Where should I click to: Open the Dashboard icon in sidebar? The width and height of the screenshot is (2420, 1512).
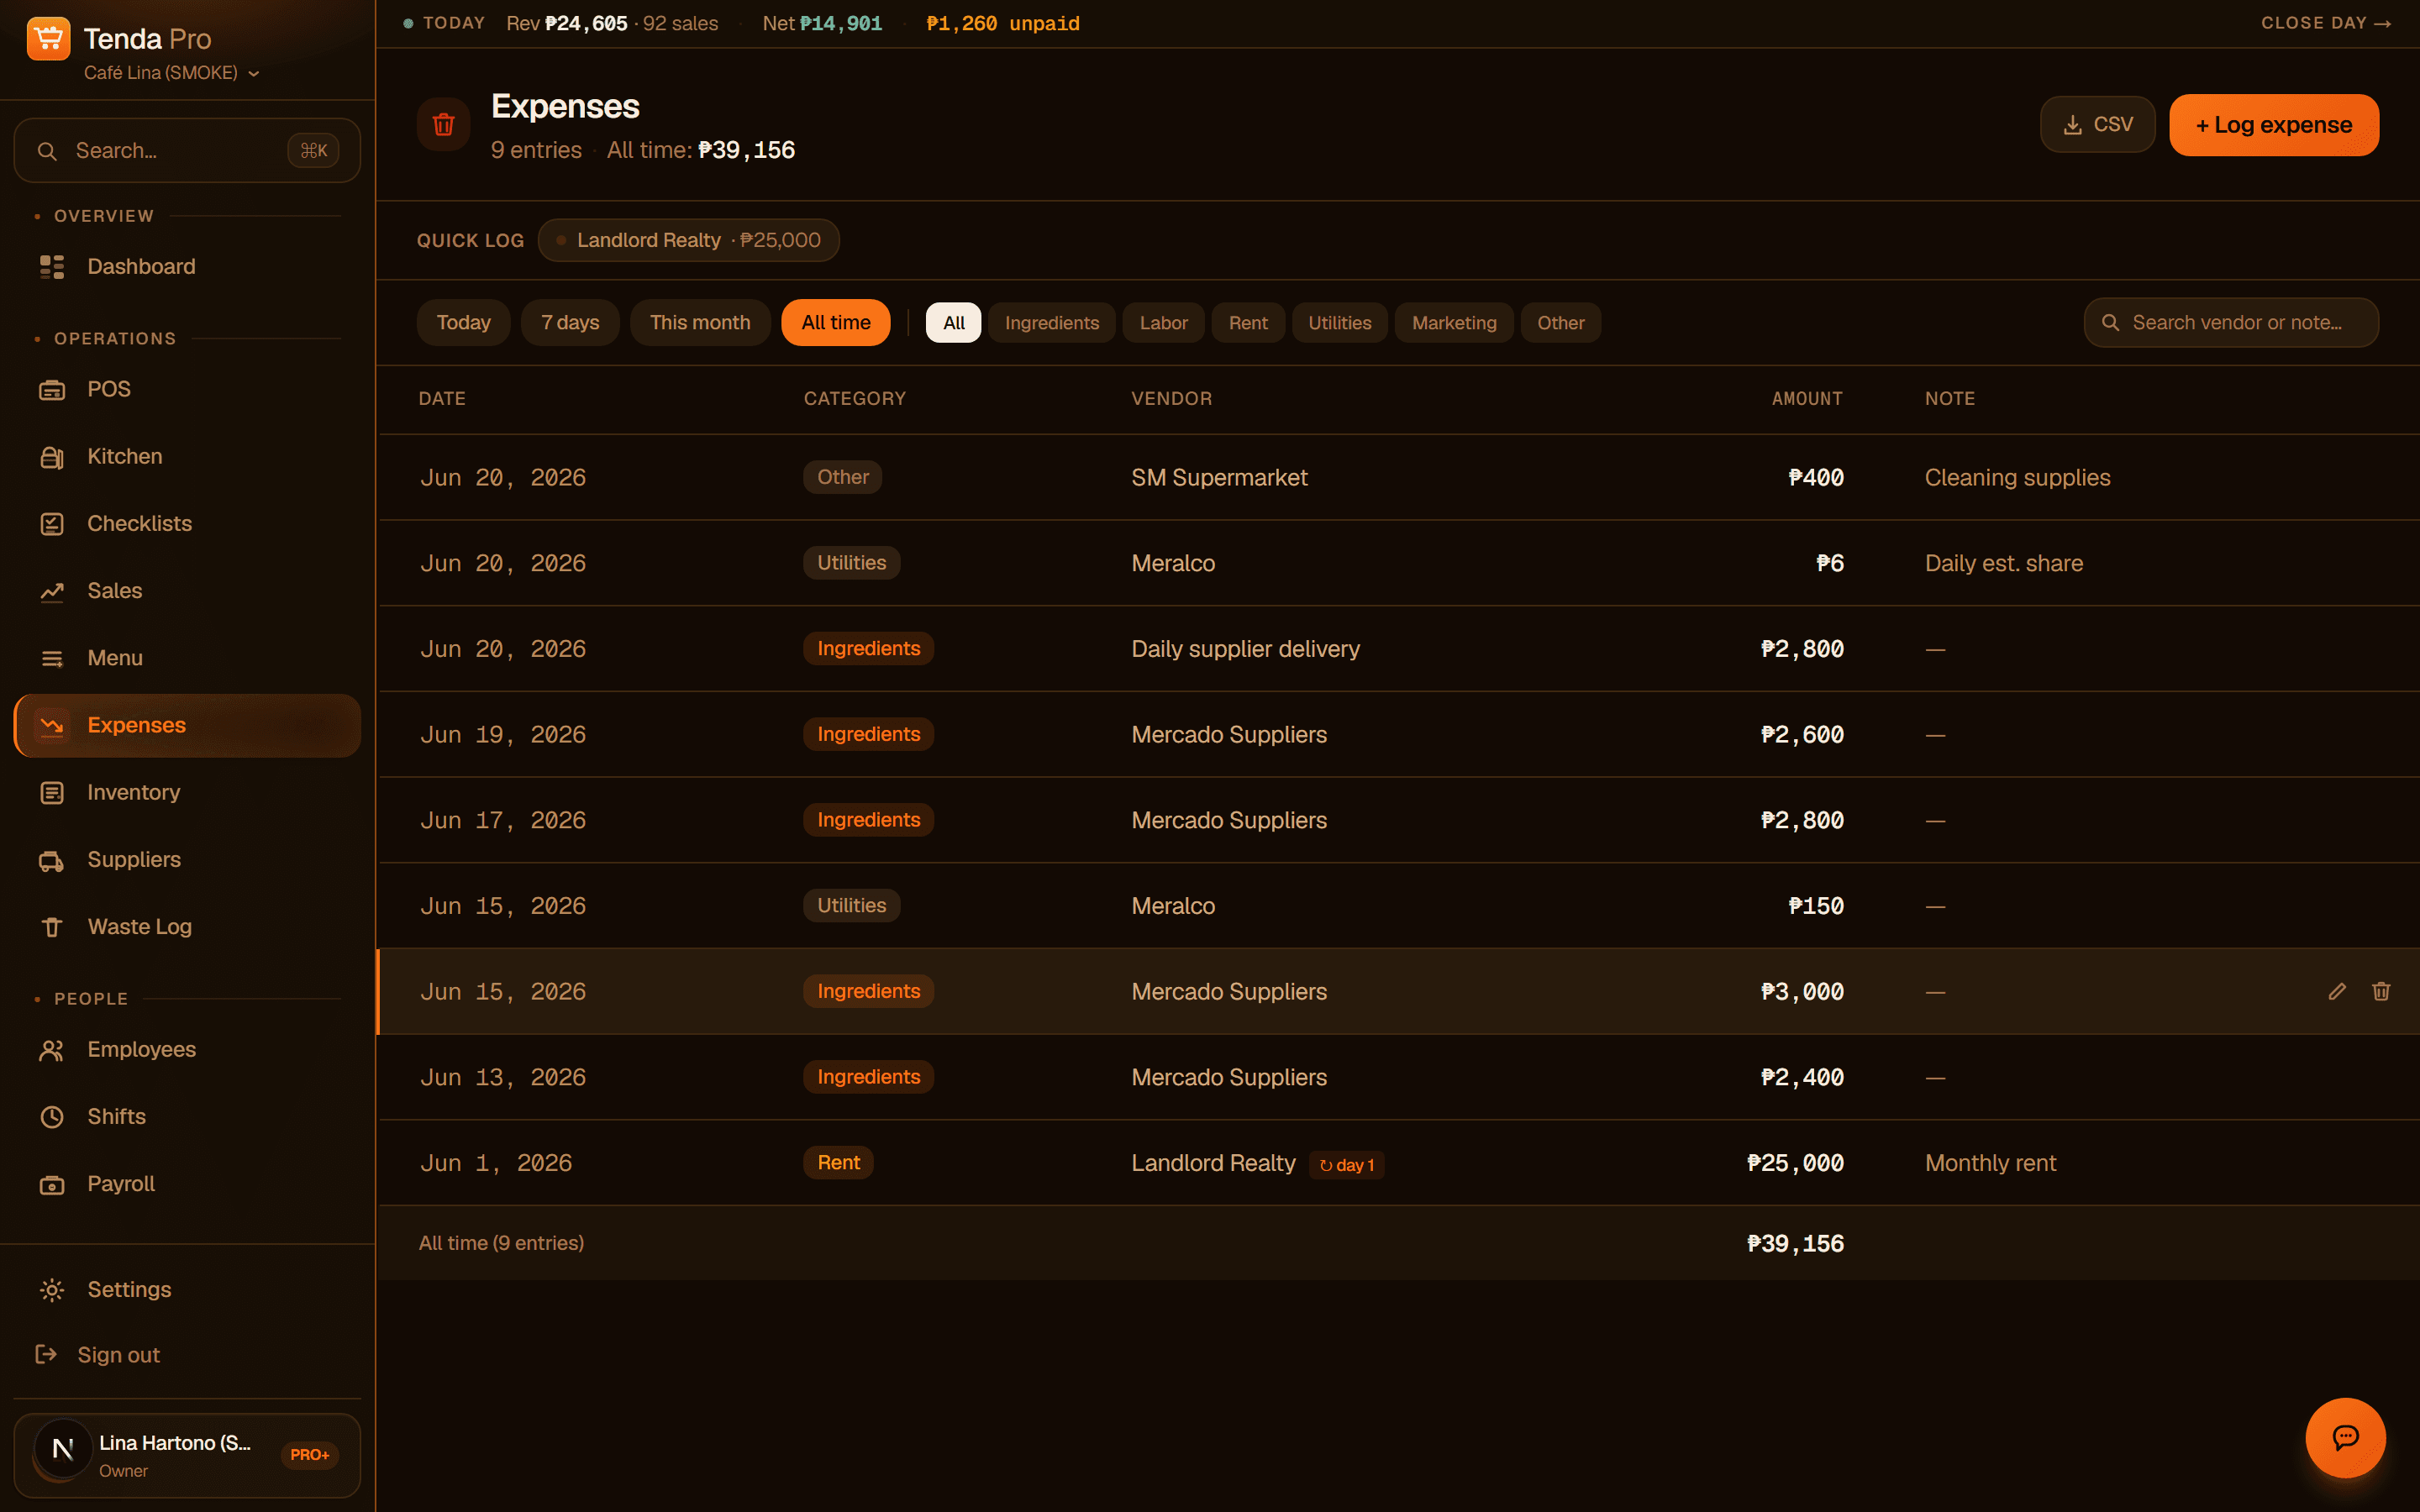point(52,267)
